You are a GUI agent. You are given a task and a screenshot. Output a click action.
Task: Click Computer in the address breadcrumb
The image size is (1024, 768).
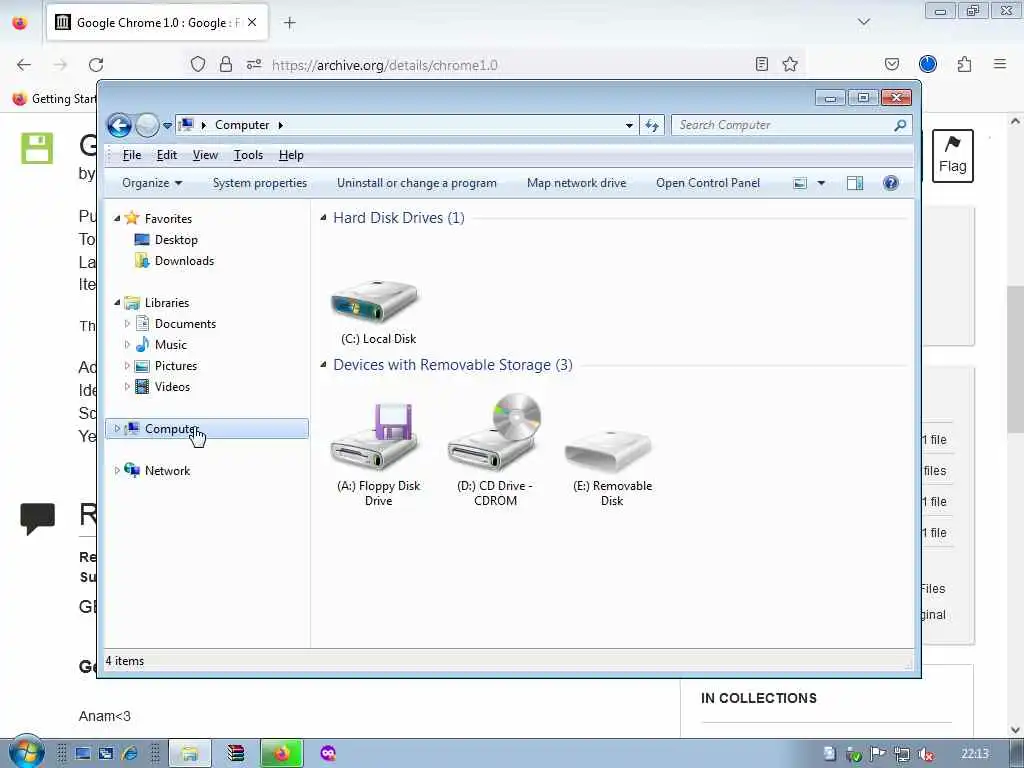click(242, 125)
